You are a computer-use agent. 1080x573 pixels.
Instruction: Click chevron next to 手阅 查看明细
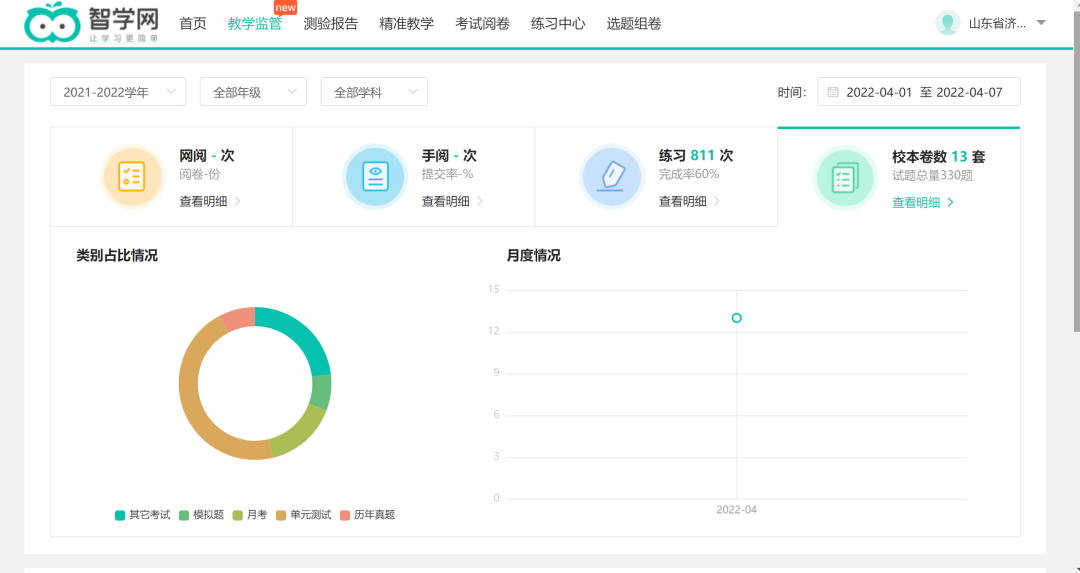pyautogui.click(x=480, y=201)
